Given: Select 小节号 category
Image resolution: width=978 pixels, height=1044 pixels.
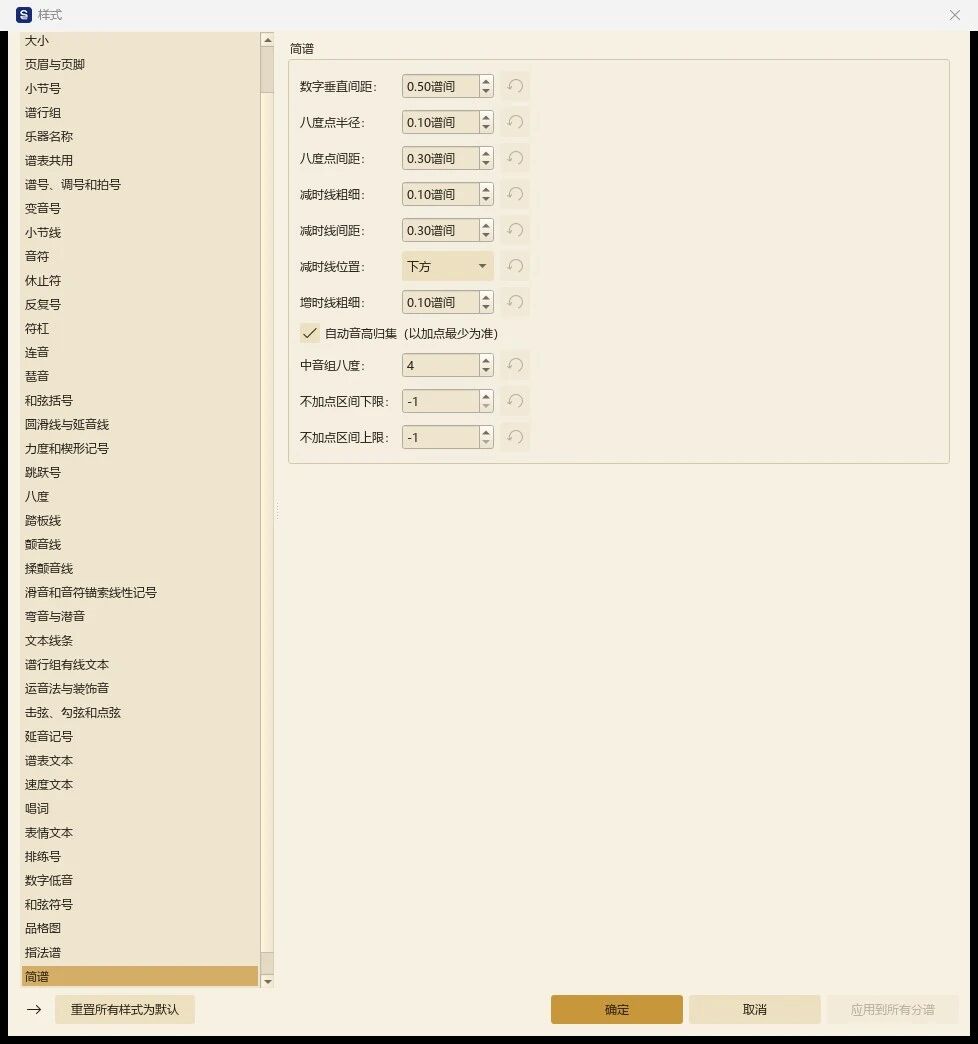Looking at the screenshot, I should 140,89.
